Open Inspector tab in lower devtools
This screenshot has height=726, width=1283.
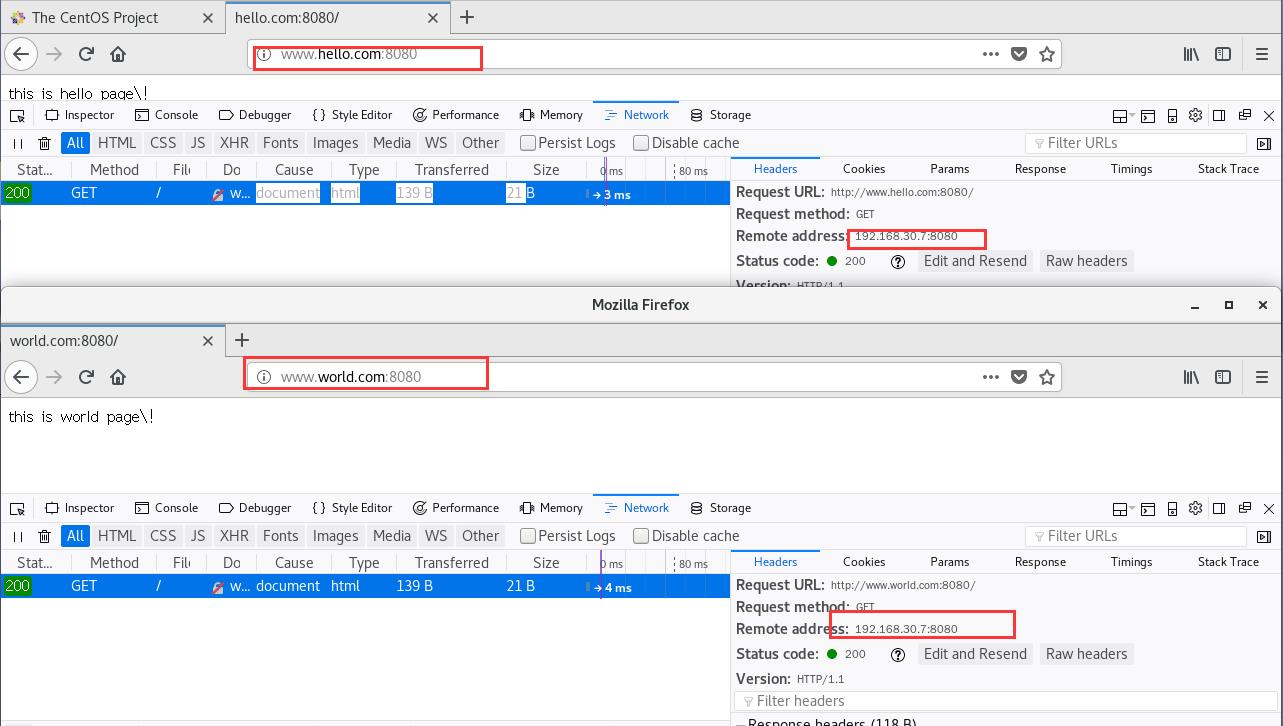(x=80, y=508)
